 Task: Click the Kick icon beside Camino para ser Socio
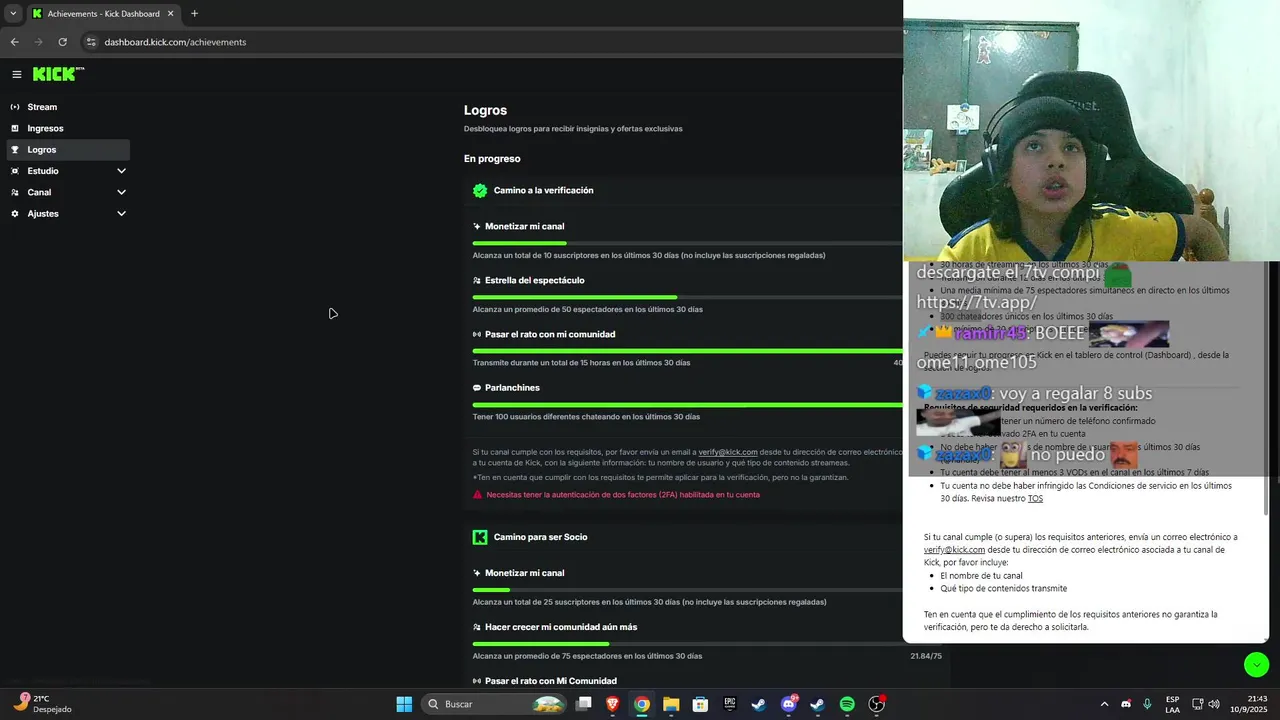(480, 537)
